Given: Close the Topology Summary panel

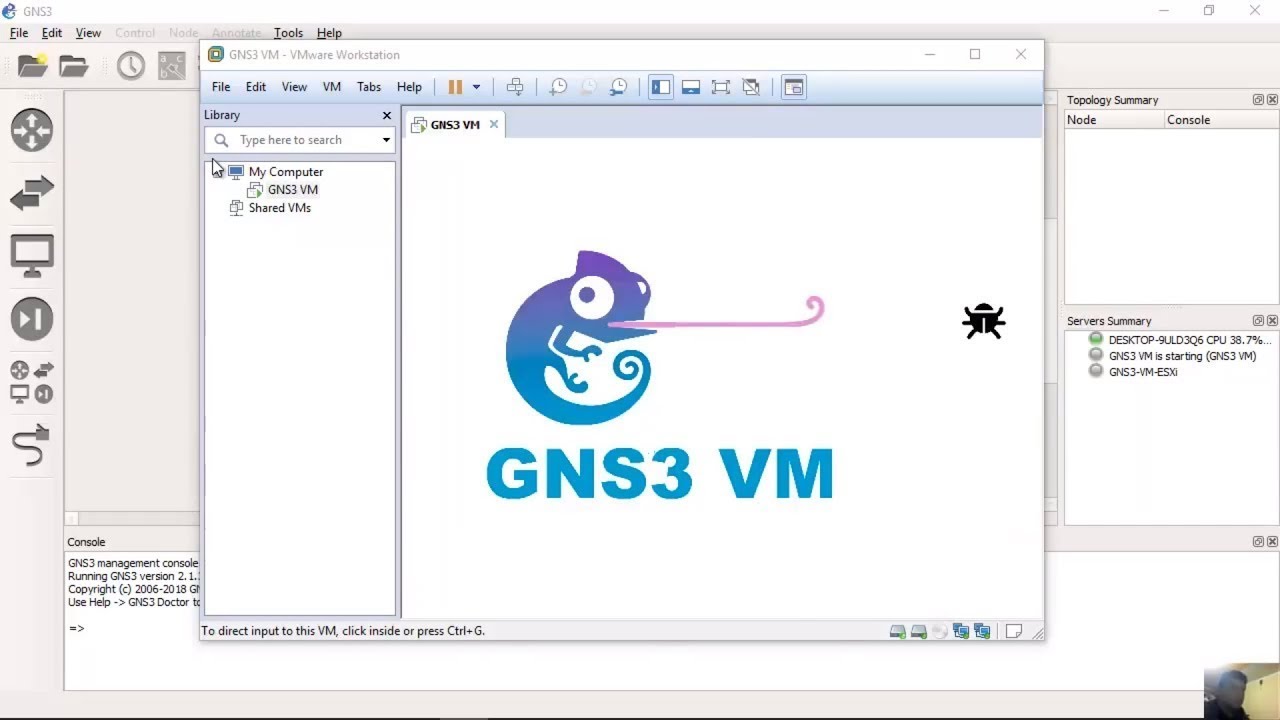Looking at the screenshot, I should click(x=1272, y=100).
